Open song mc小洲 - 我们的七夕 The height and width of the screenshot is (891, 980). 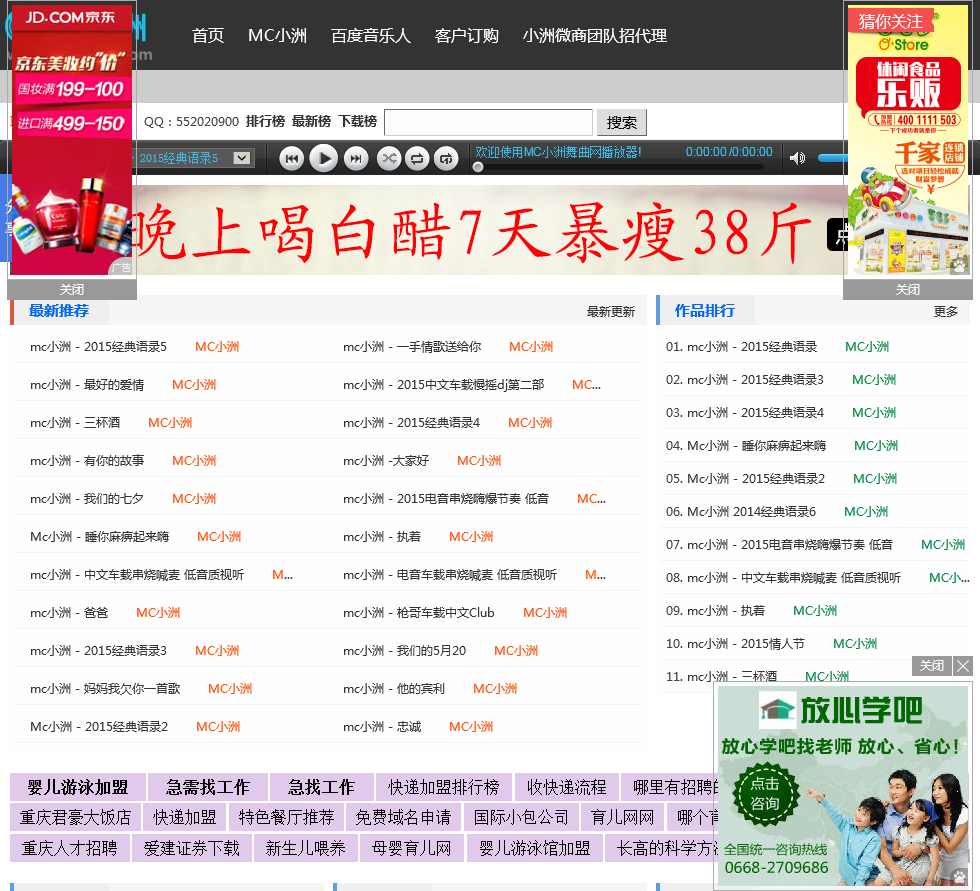[87, 499]
